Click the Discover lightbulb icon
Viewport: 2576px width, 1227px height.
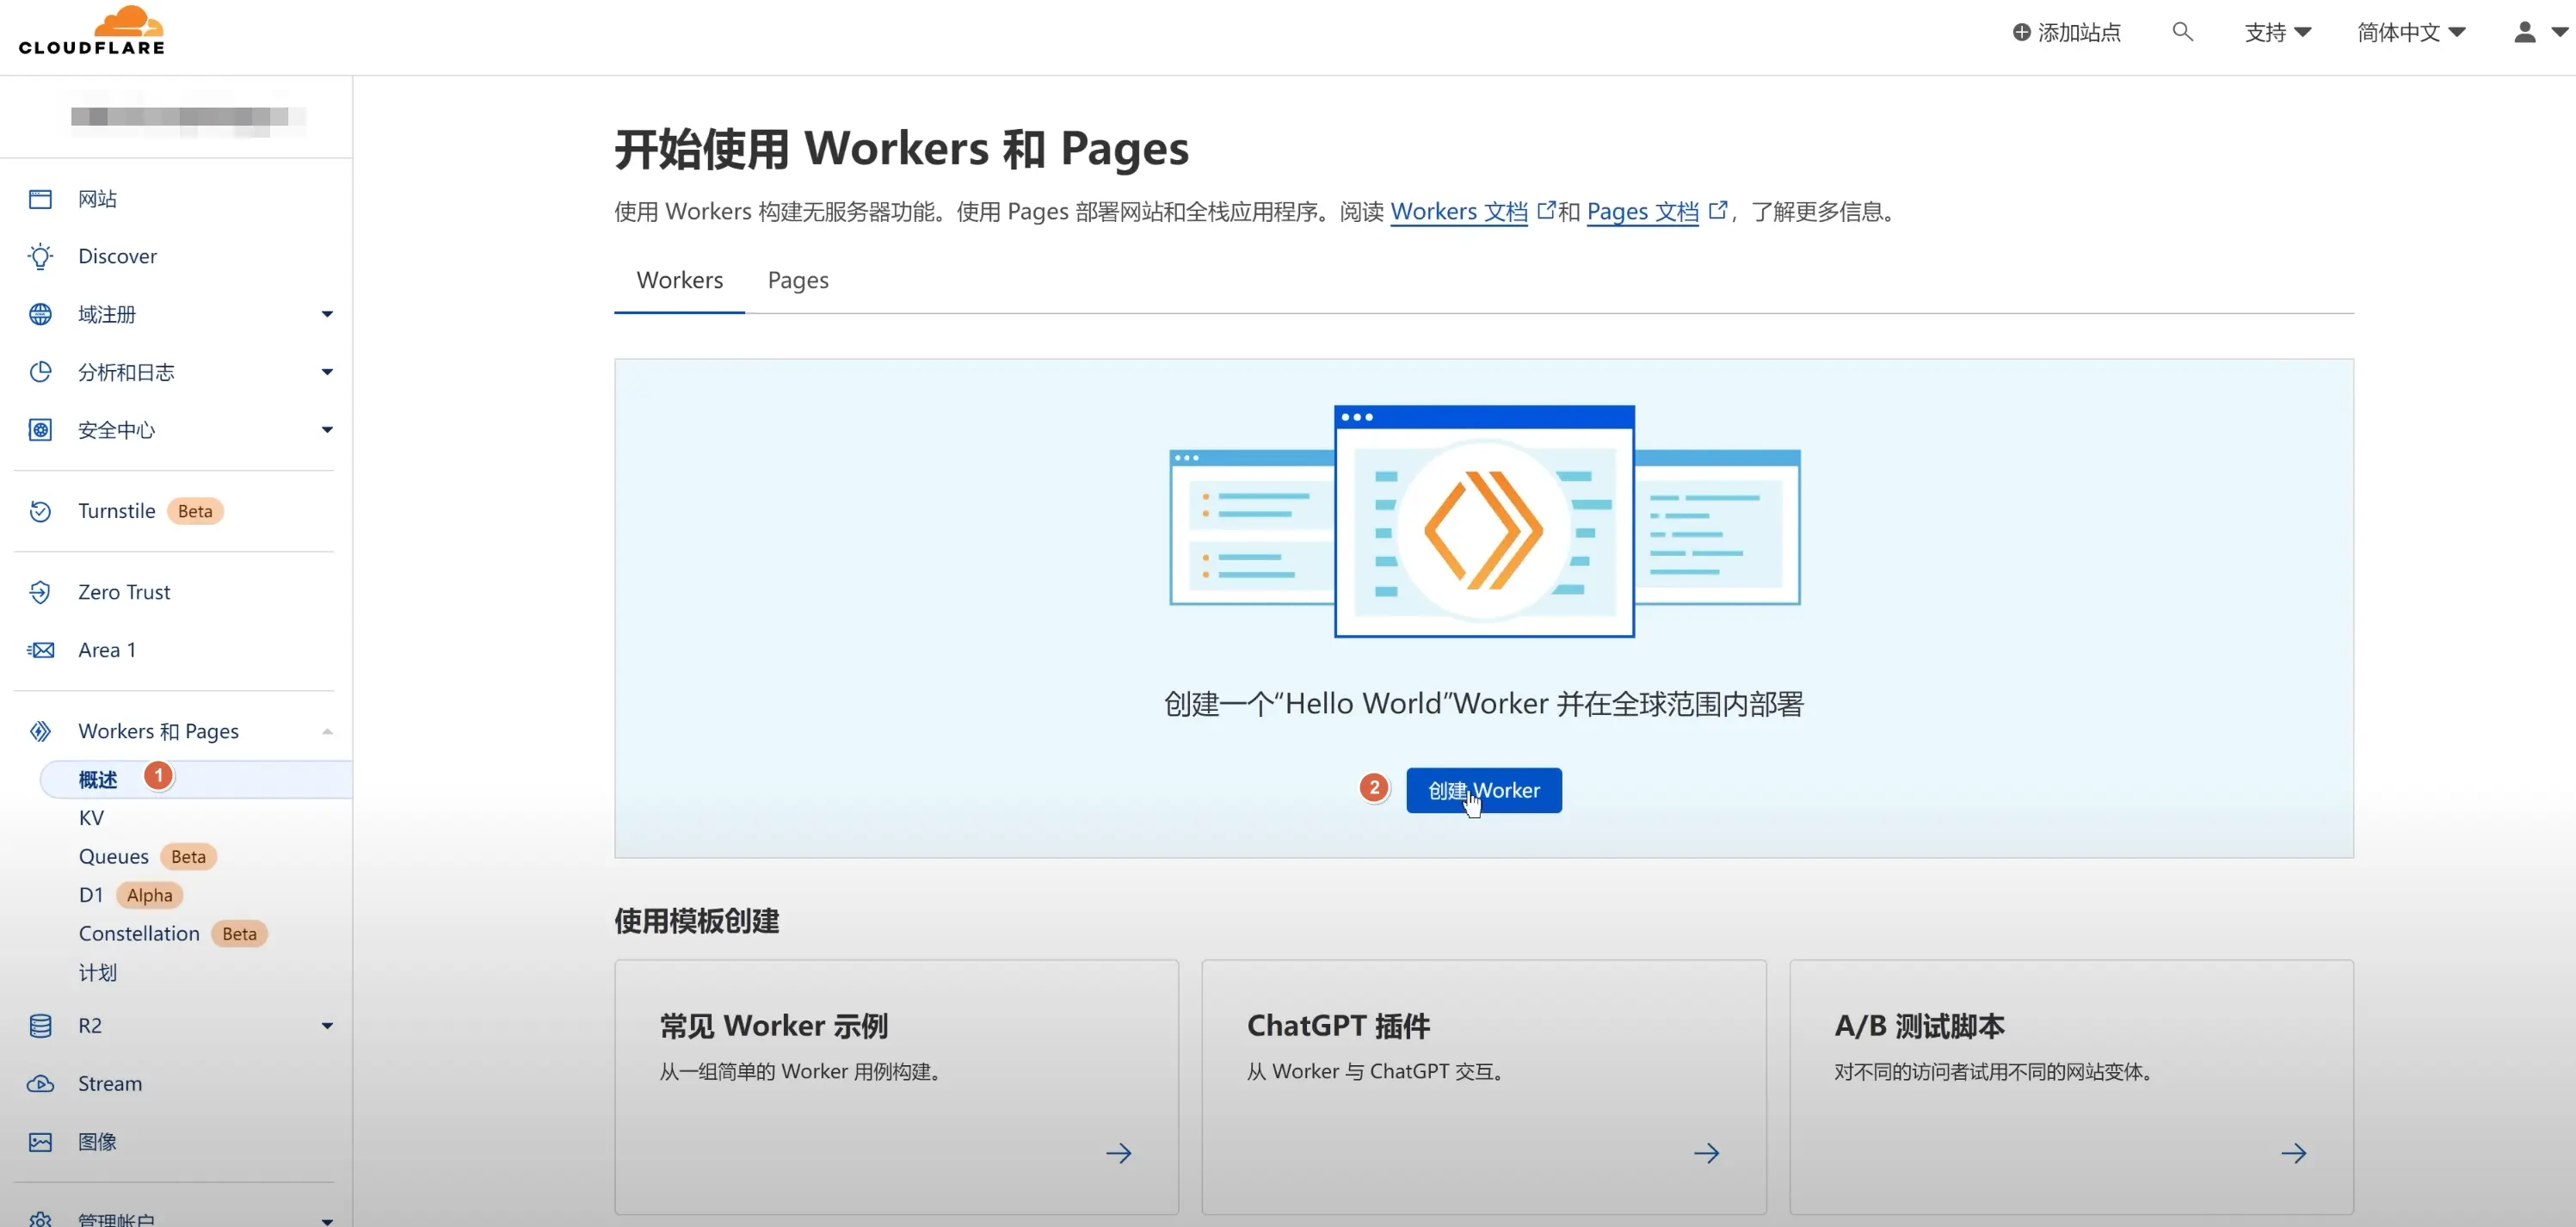click(x=40, y=257)
